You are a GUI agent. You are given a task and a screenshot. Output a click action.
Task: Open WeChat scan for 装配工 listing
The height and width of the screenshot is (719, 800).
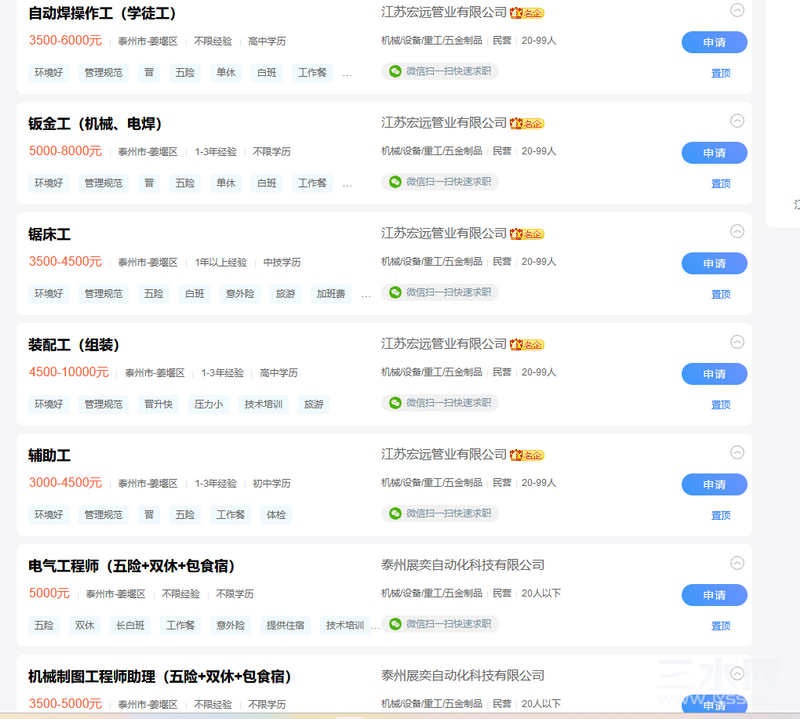pos(440,403)
